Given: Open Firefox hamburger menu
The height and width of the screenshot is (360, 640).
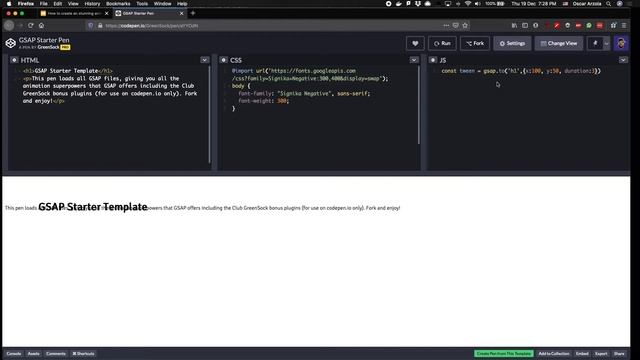Looking at the screenshot, I should tap(624, 25).
